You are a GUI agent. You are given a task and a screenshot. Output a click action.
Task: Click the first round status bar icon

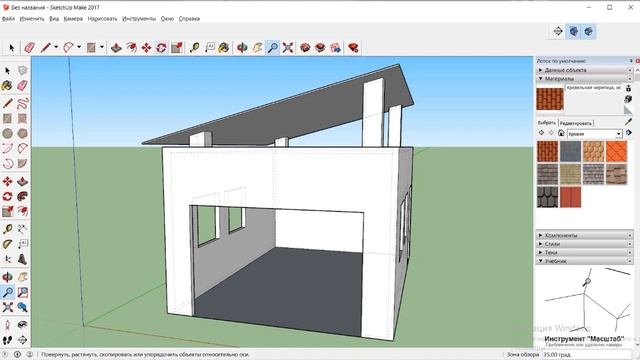point(5,354)
